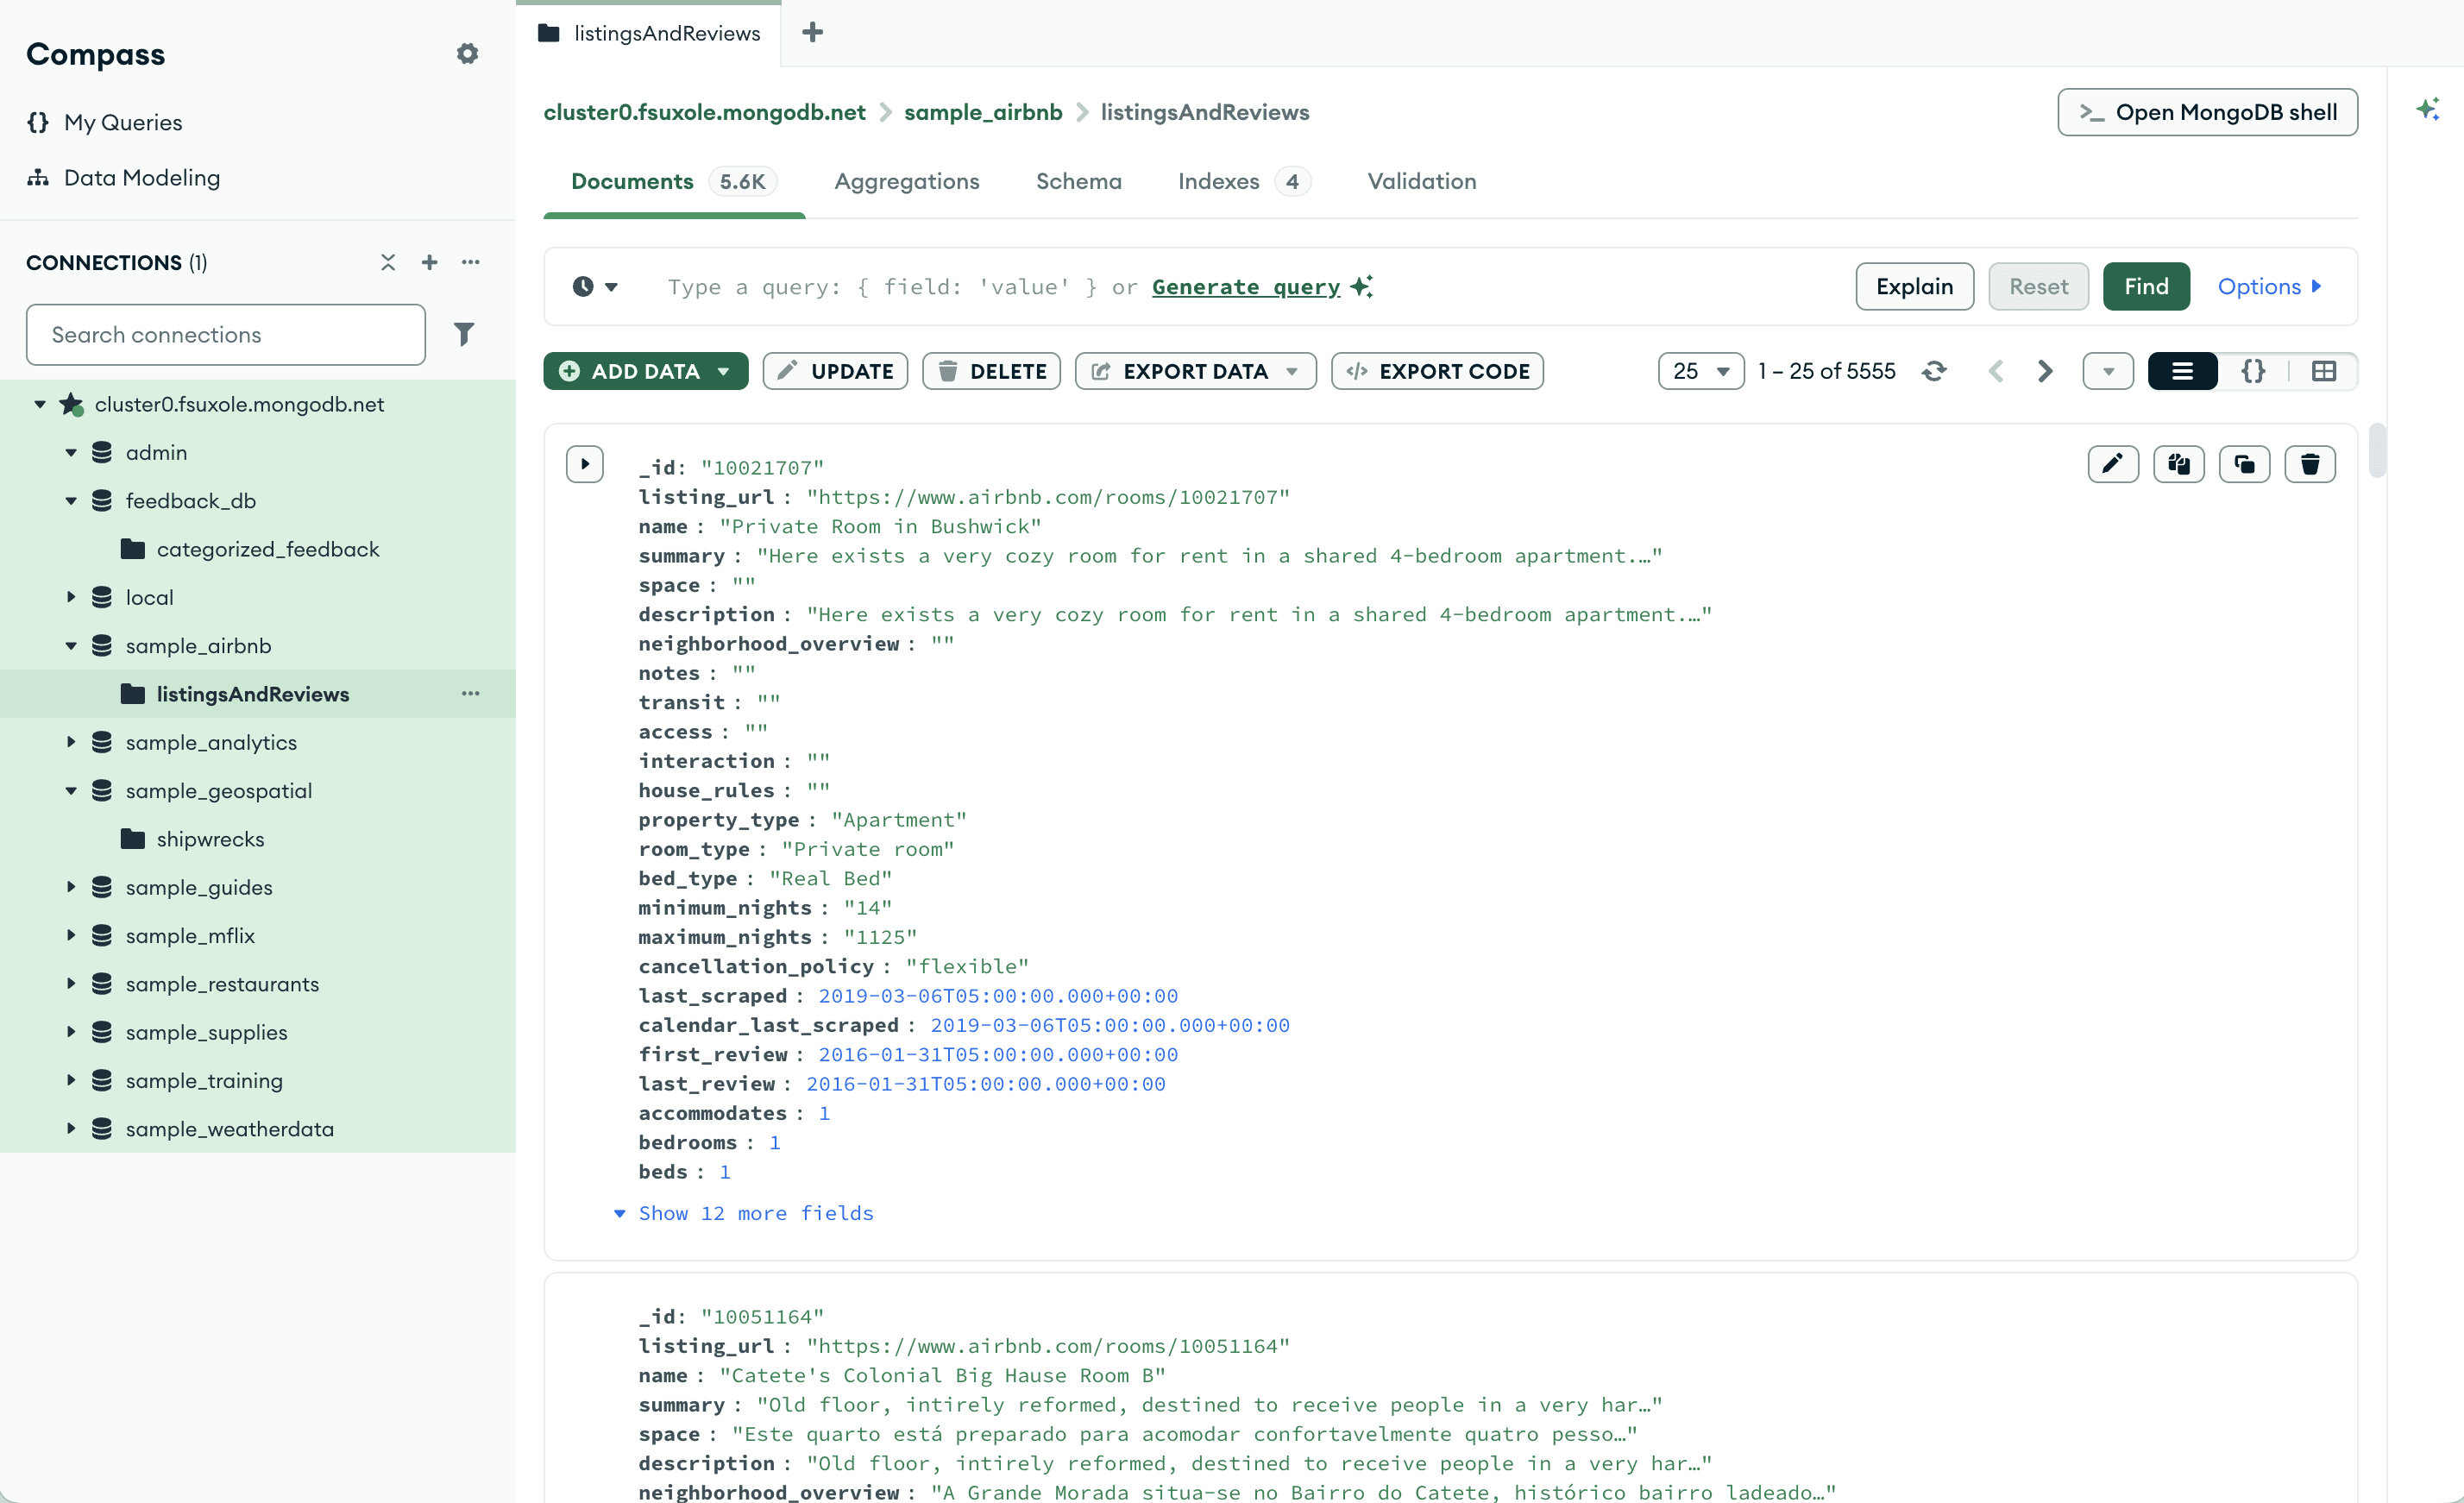Switch to the Aggregations tab
Viewport: 2464px width, 1503px height.
(x=906, y=181)
